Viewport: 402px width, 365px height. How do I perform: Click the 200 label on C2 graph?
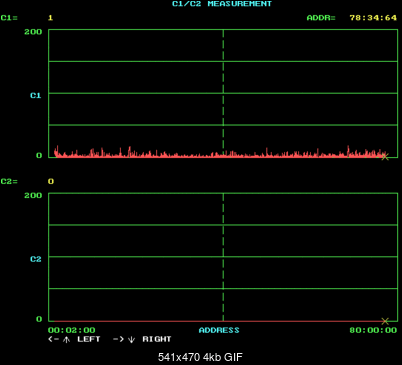(33, 196)
